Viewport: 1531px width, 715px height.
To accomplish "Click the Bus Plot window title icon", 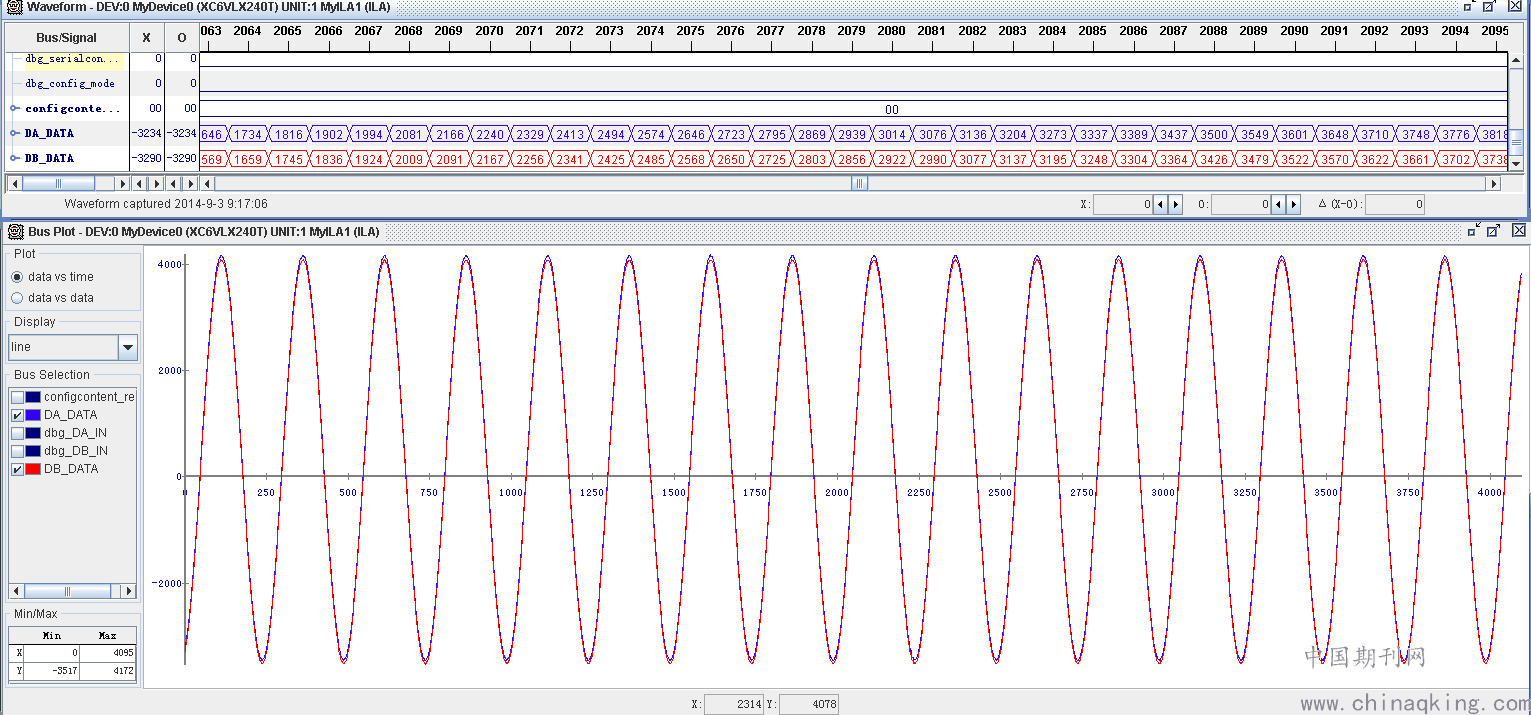I will (15, 232).
